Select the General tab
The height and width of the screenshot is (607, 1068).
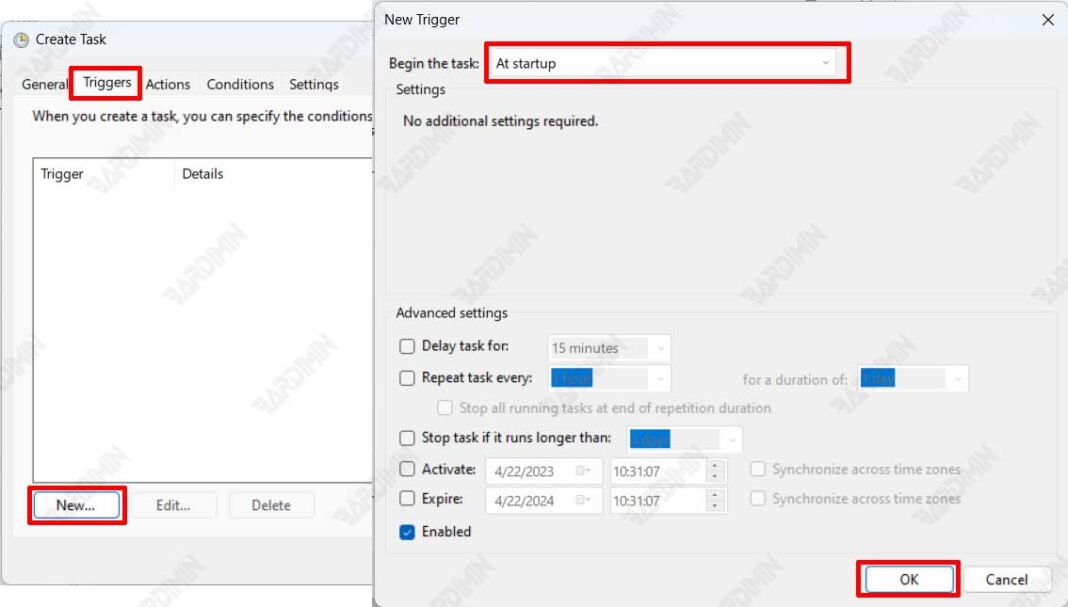(x=45, y=85)
